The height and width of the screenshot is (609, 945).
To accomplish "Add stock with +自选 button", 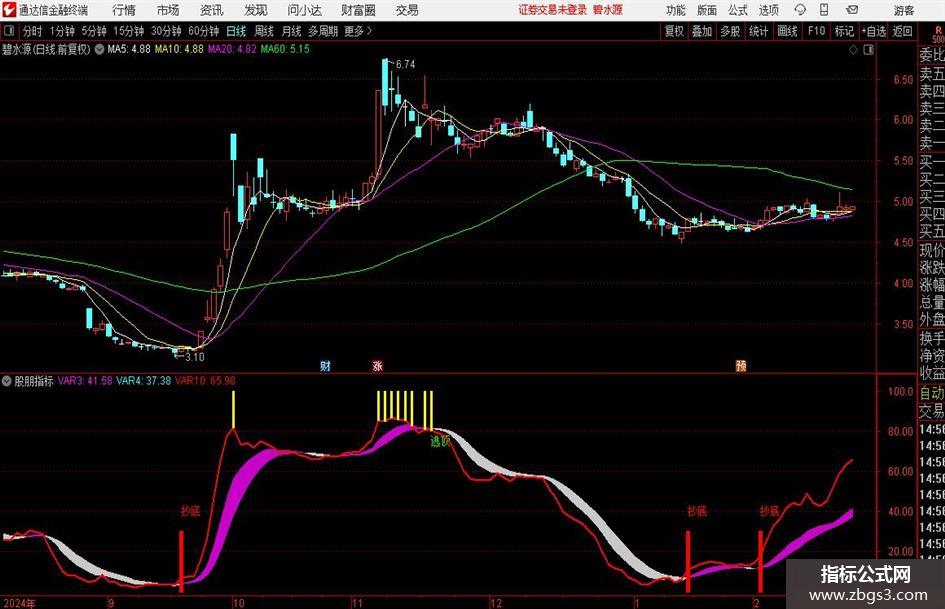I will click(x=874, y=31).
